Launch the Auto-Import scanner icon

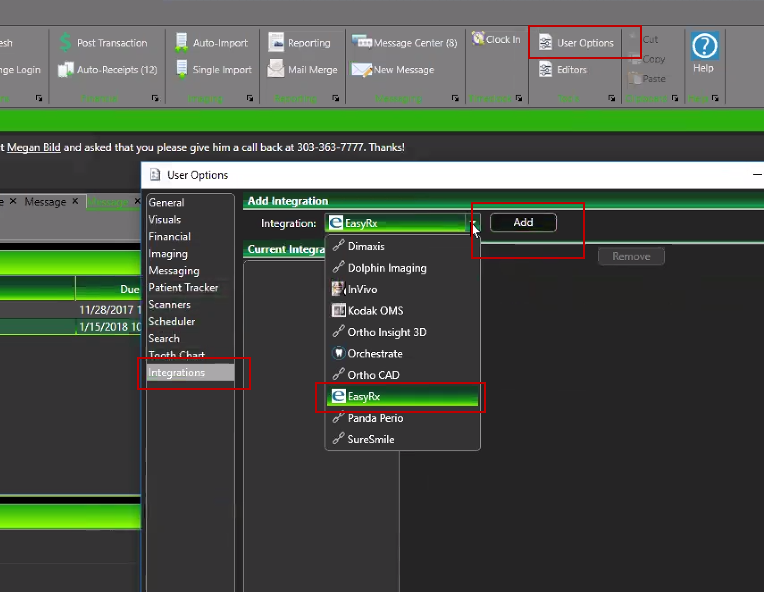(181, 42)
